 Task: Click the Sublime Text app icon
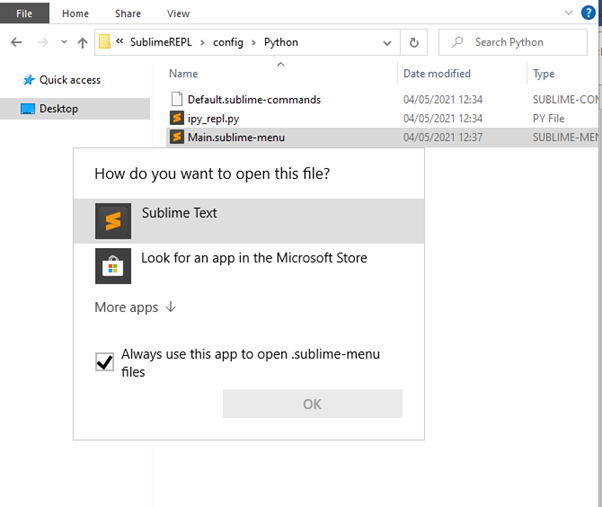(x=113, y=221)
